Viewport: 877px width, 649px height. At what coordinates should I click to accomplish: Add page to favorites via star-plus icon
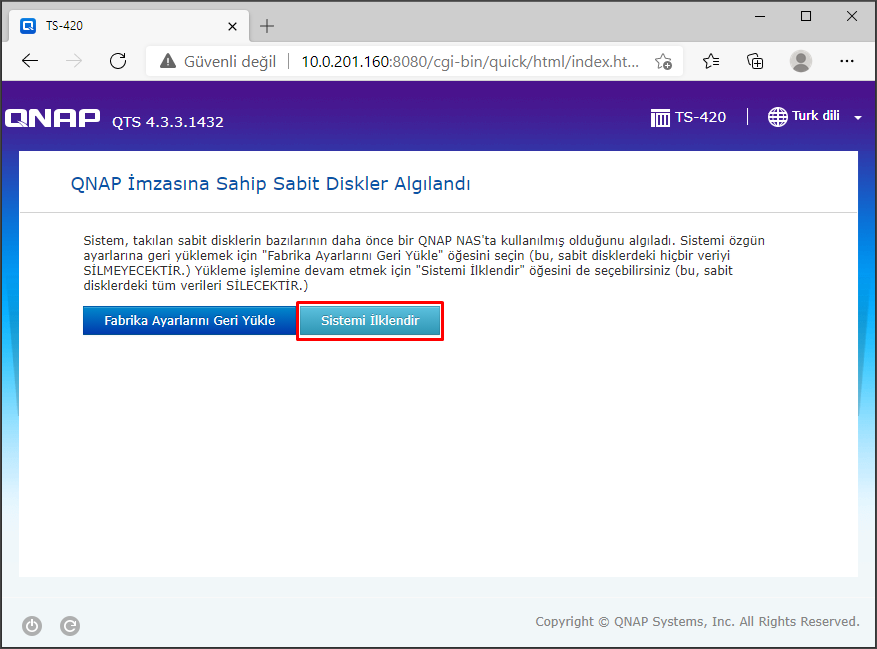(663, 62)
